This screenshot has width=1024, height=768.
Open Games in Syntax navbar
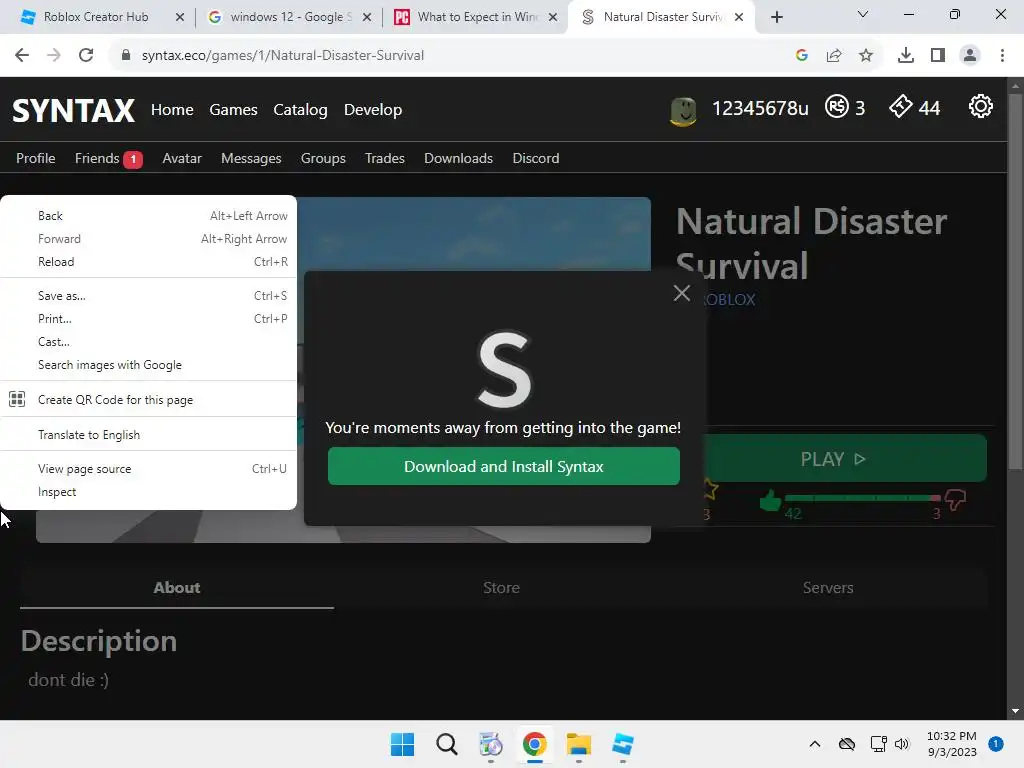pyautogui.click(x=233, y=110)
